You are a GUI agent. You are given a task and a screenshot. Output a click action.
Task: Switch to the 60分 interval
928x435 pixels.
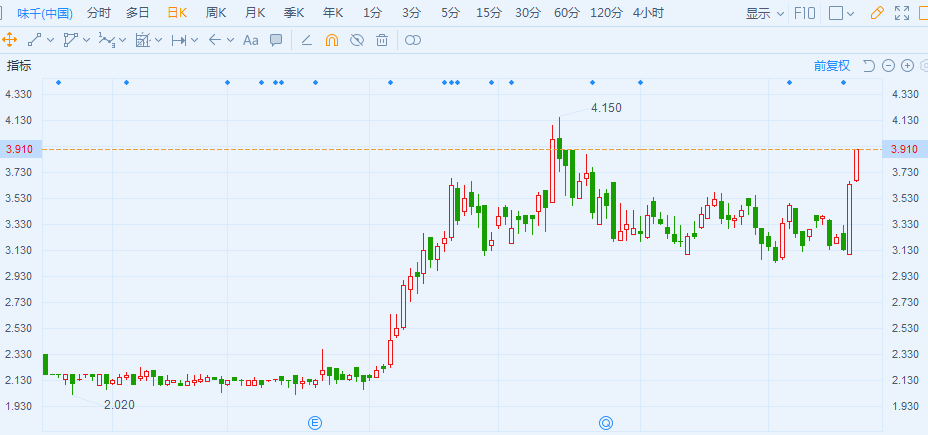(566, 13)
